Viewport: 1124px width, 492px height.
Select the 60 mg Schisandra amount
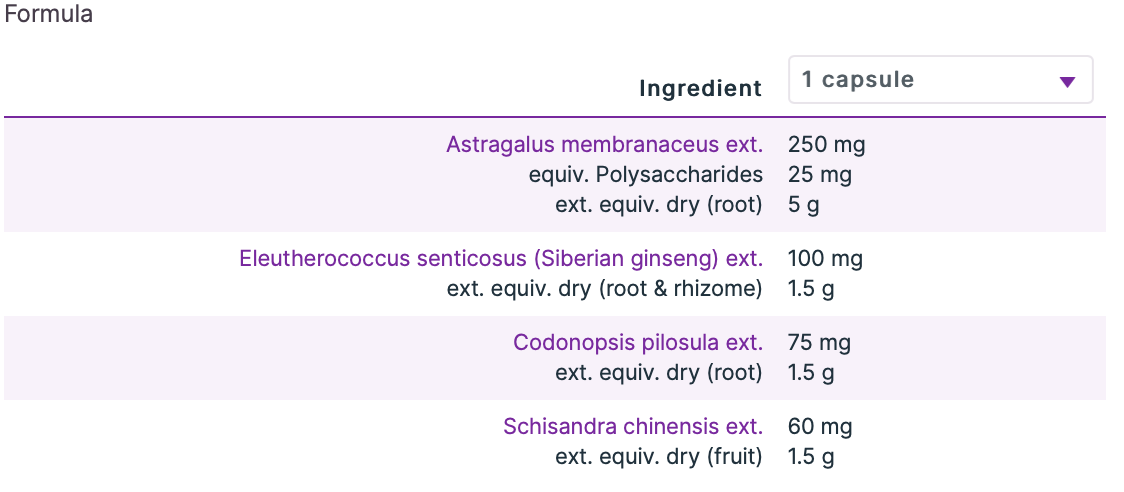click(x=820, y=427)
